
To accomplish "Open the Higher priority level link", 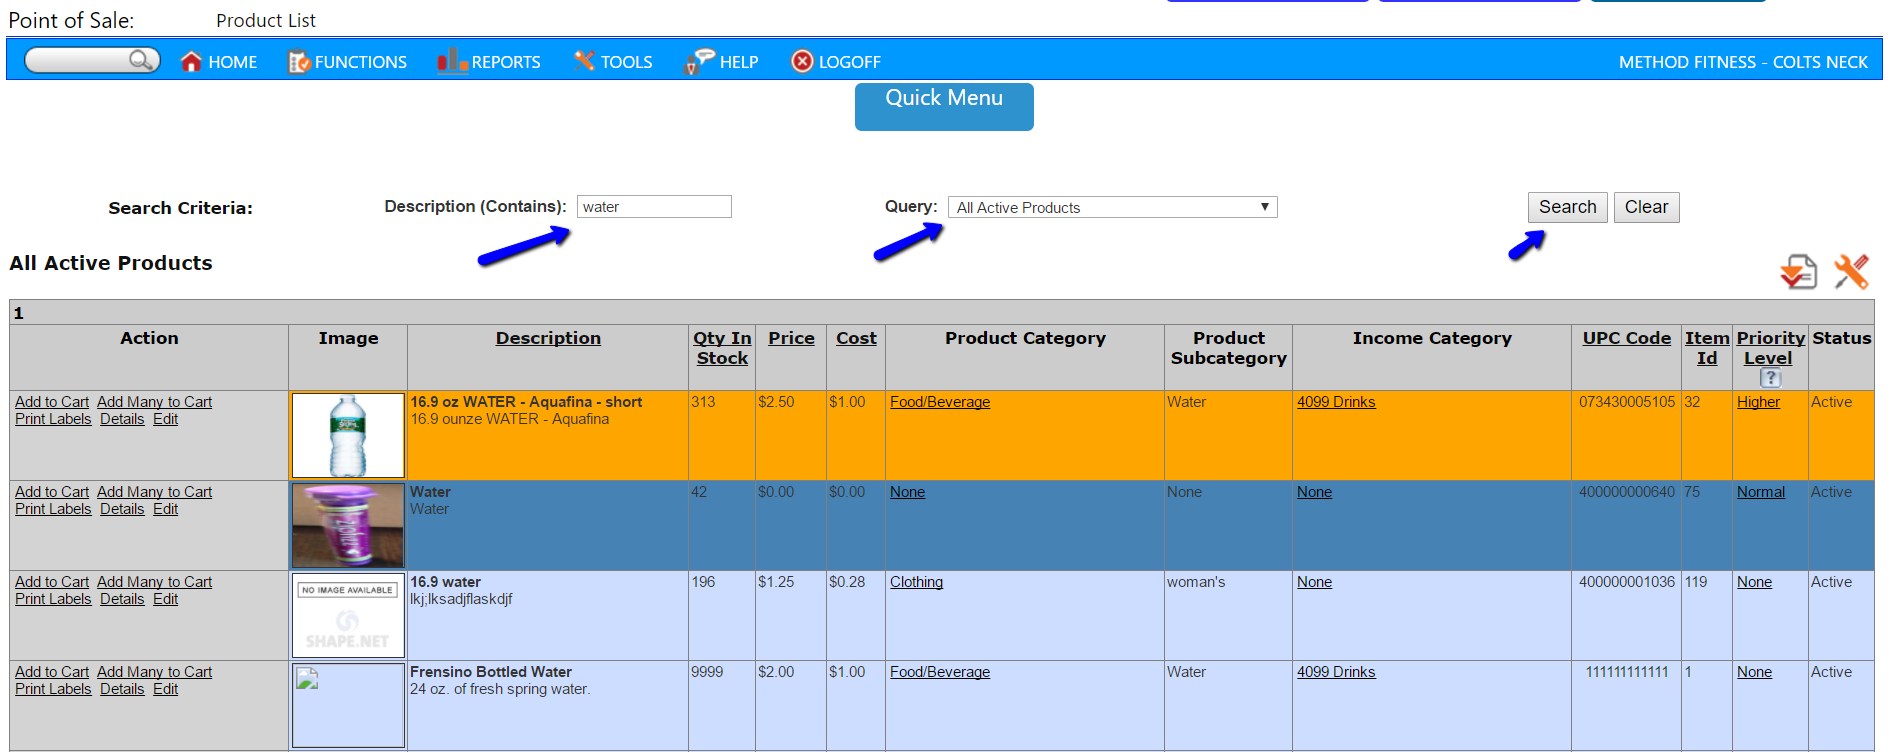I will [x=1758, y=402].
